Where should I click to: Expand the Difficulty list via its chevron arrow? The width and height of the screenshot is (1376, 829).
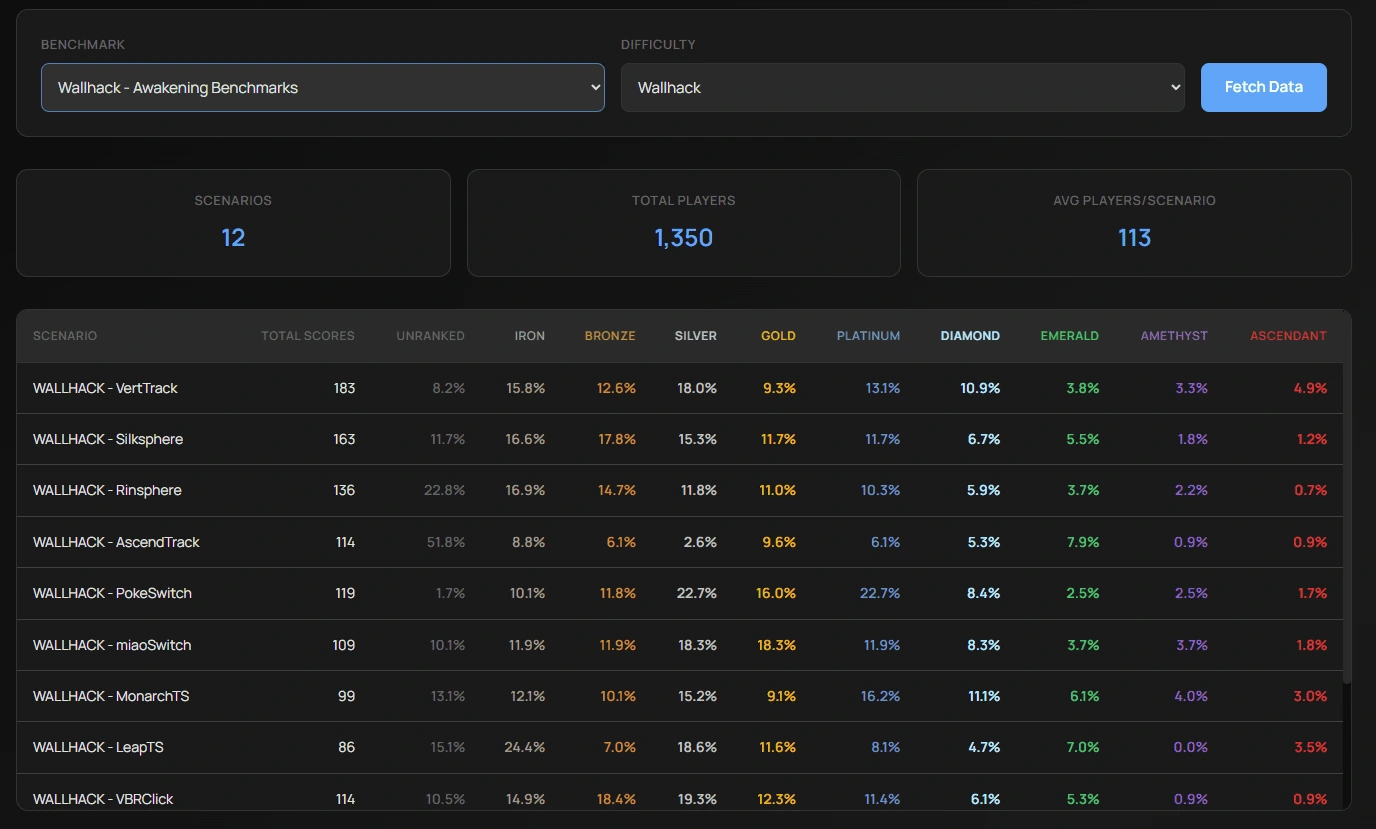coord(1176,87)
